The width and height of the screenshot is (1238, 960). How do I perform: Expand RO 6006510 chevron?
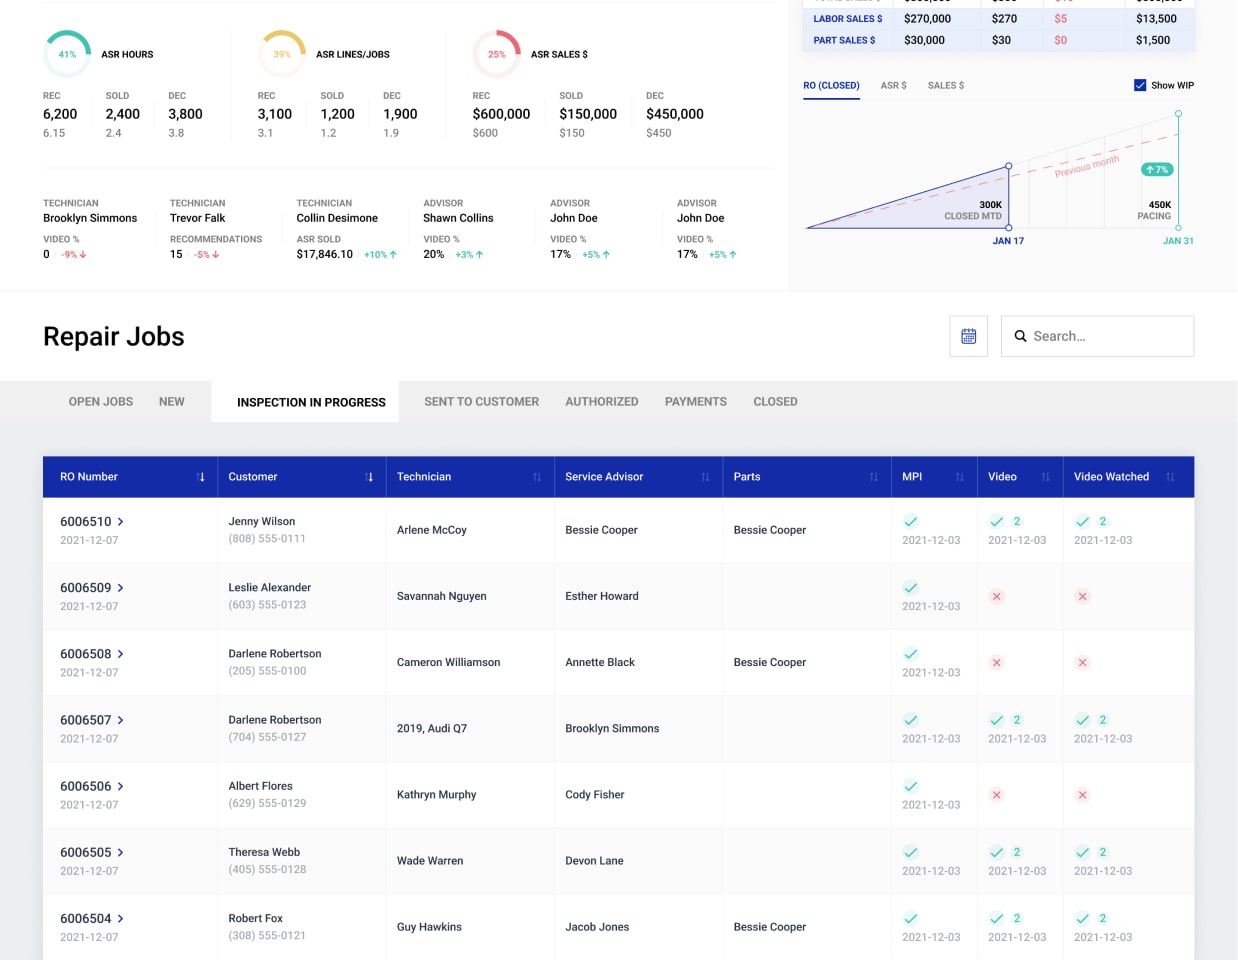tap(121, 522)
